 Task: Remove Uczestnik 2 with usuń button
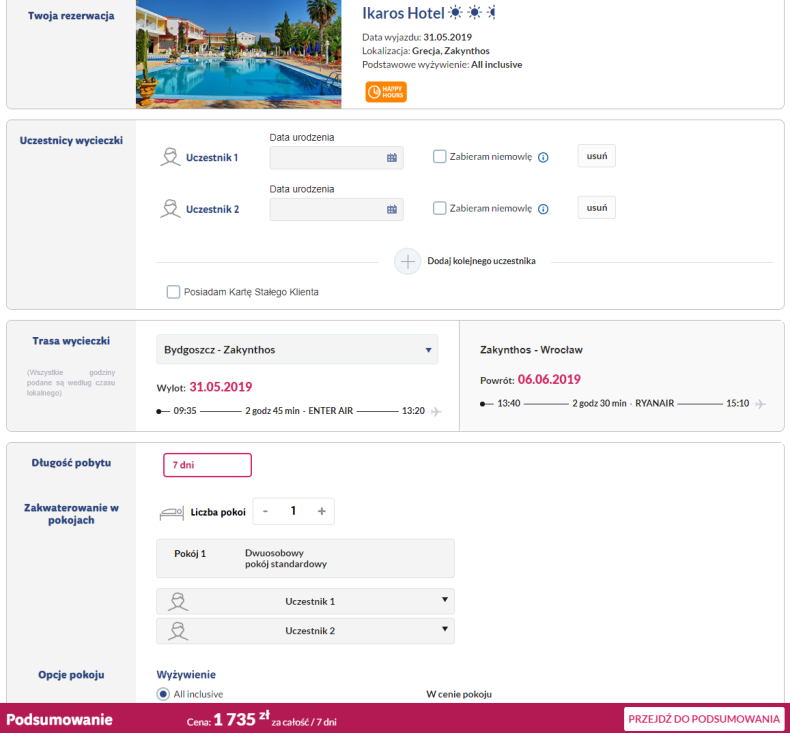(x=597, y=208)
